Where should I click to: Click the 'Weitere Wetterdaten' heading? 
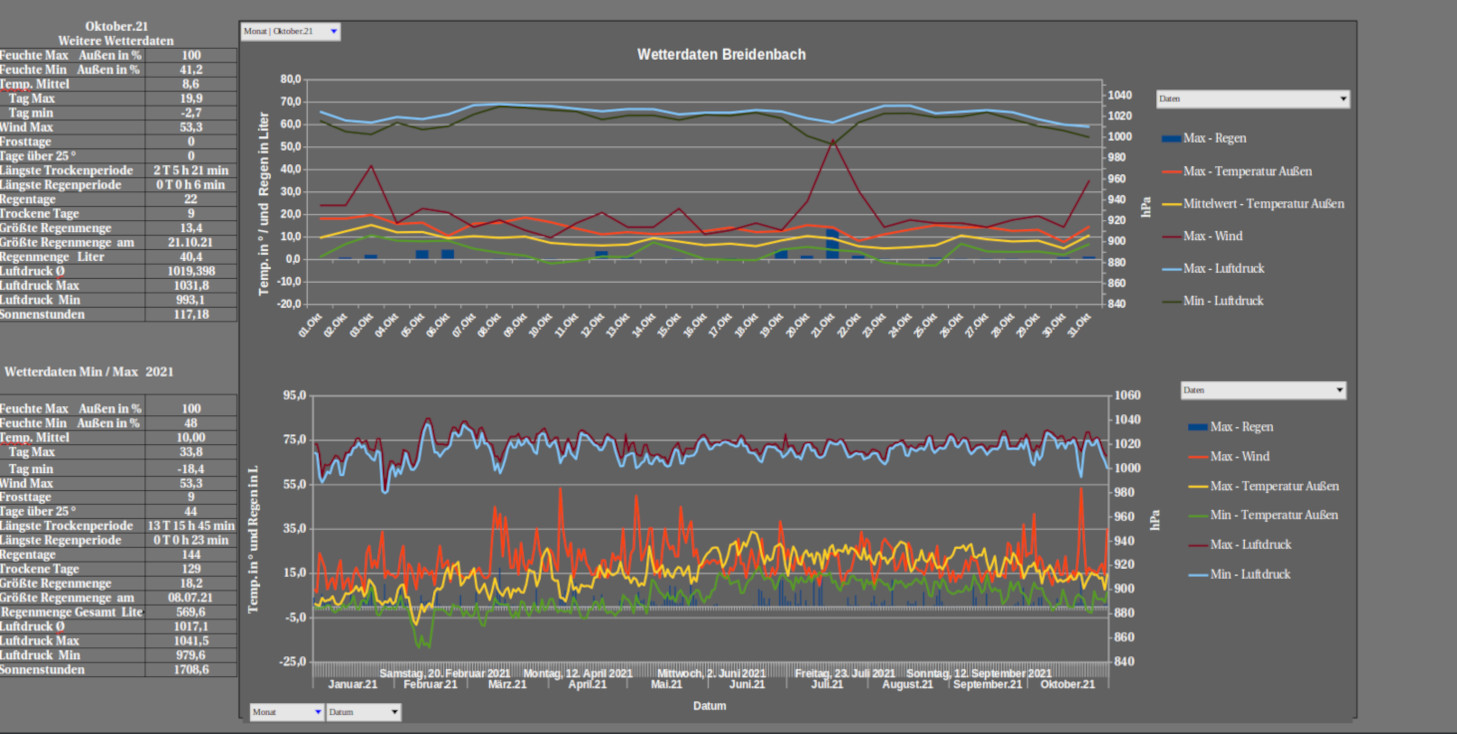[x=115, y=41]
